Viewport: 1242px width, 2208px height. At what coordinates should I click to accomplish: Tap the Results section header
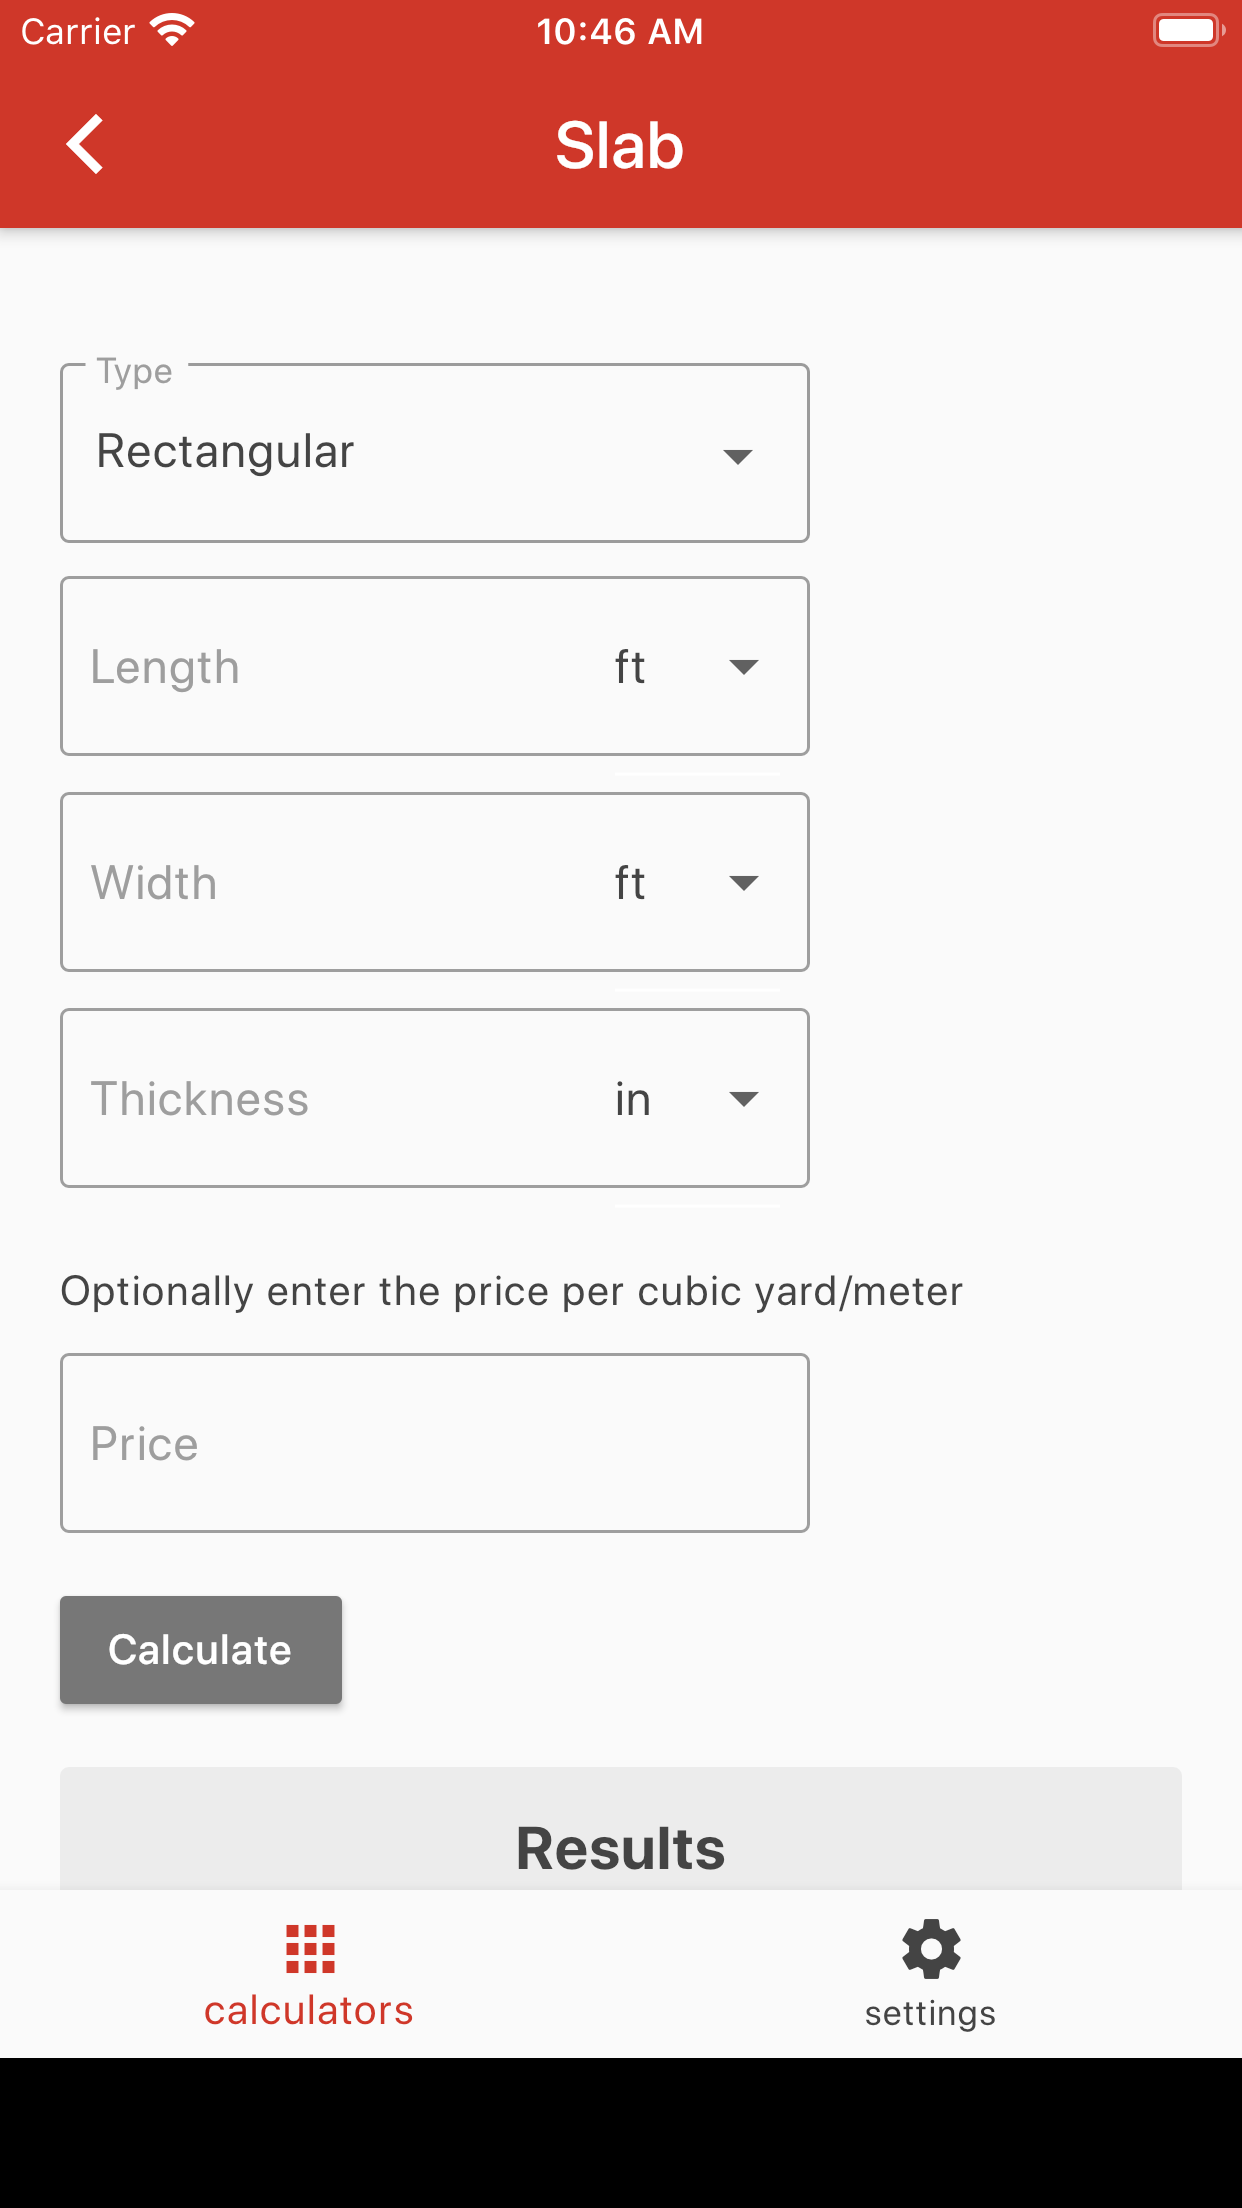pos(621,1847)
